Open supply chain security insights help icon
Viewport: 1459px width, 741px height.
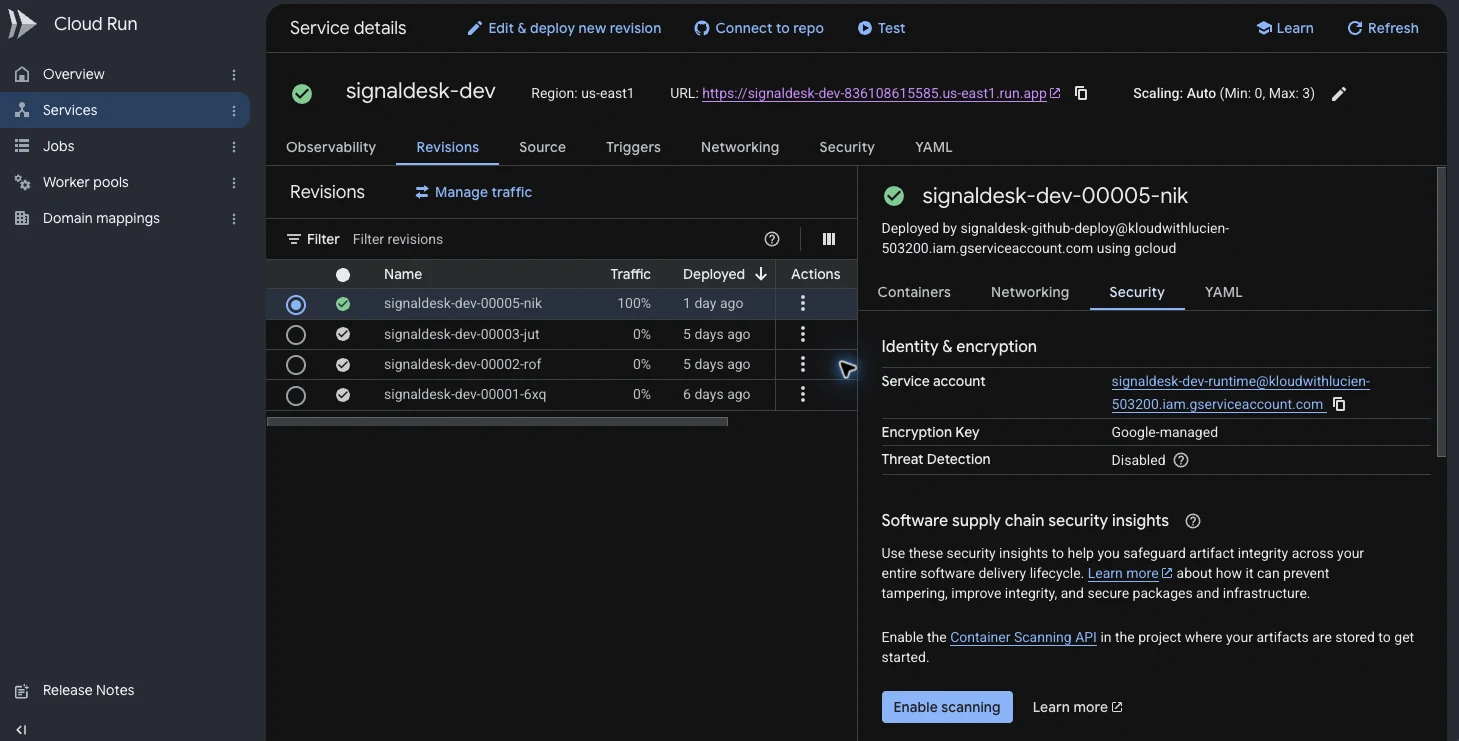click(x=1193, y=521)
